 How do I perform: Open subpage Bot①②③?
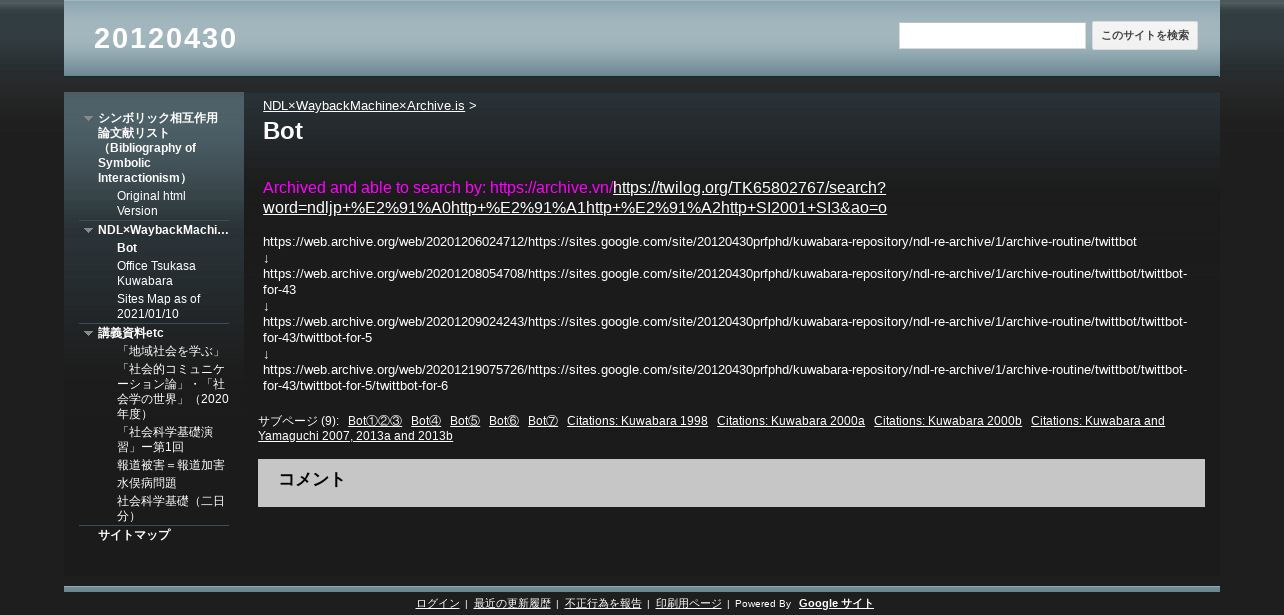(375, 421)
